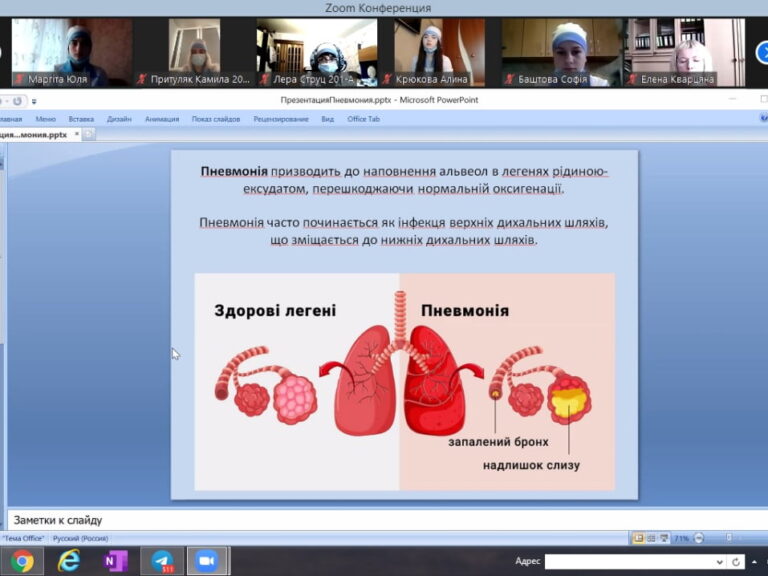Viewport: 768px width, 576px height.
Task: Click the 71% zoom level button
Action: point(681,538)
